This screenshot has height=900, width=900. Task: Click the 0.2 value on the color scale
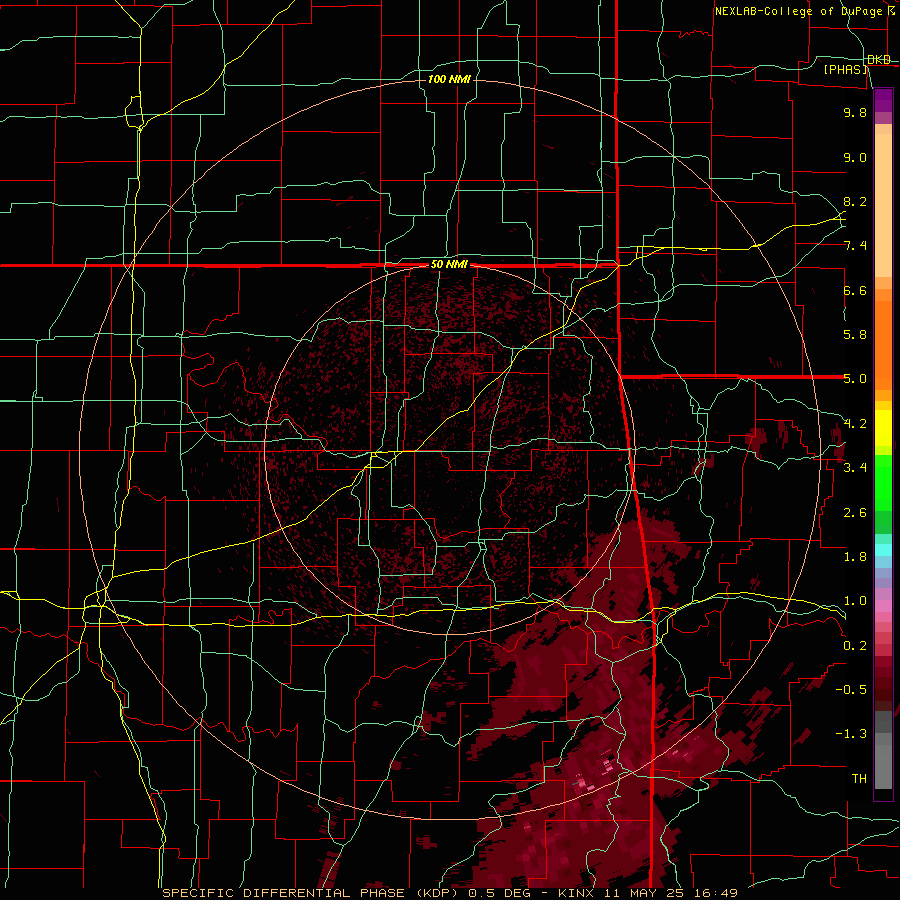click(x=855, y=646)
